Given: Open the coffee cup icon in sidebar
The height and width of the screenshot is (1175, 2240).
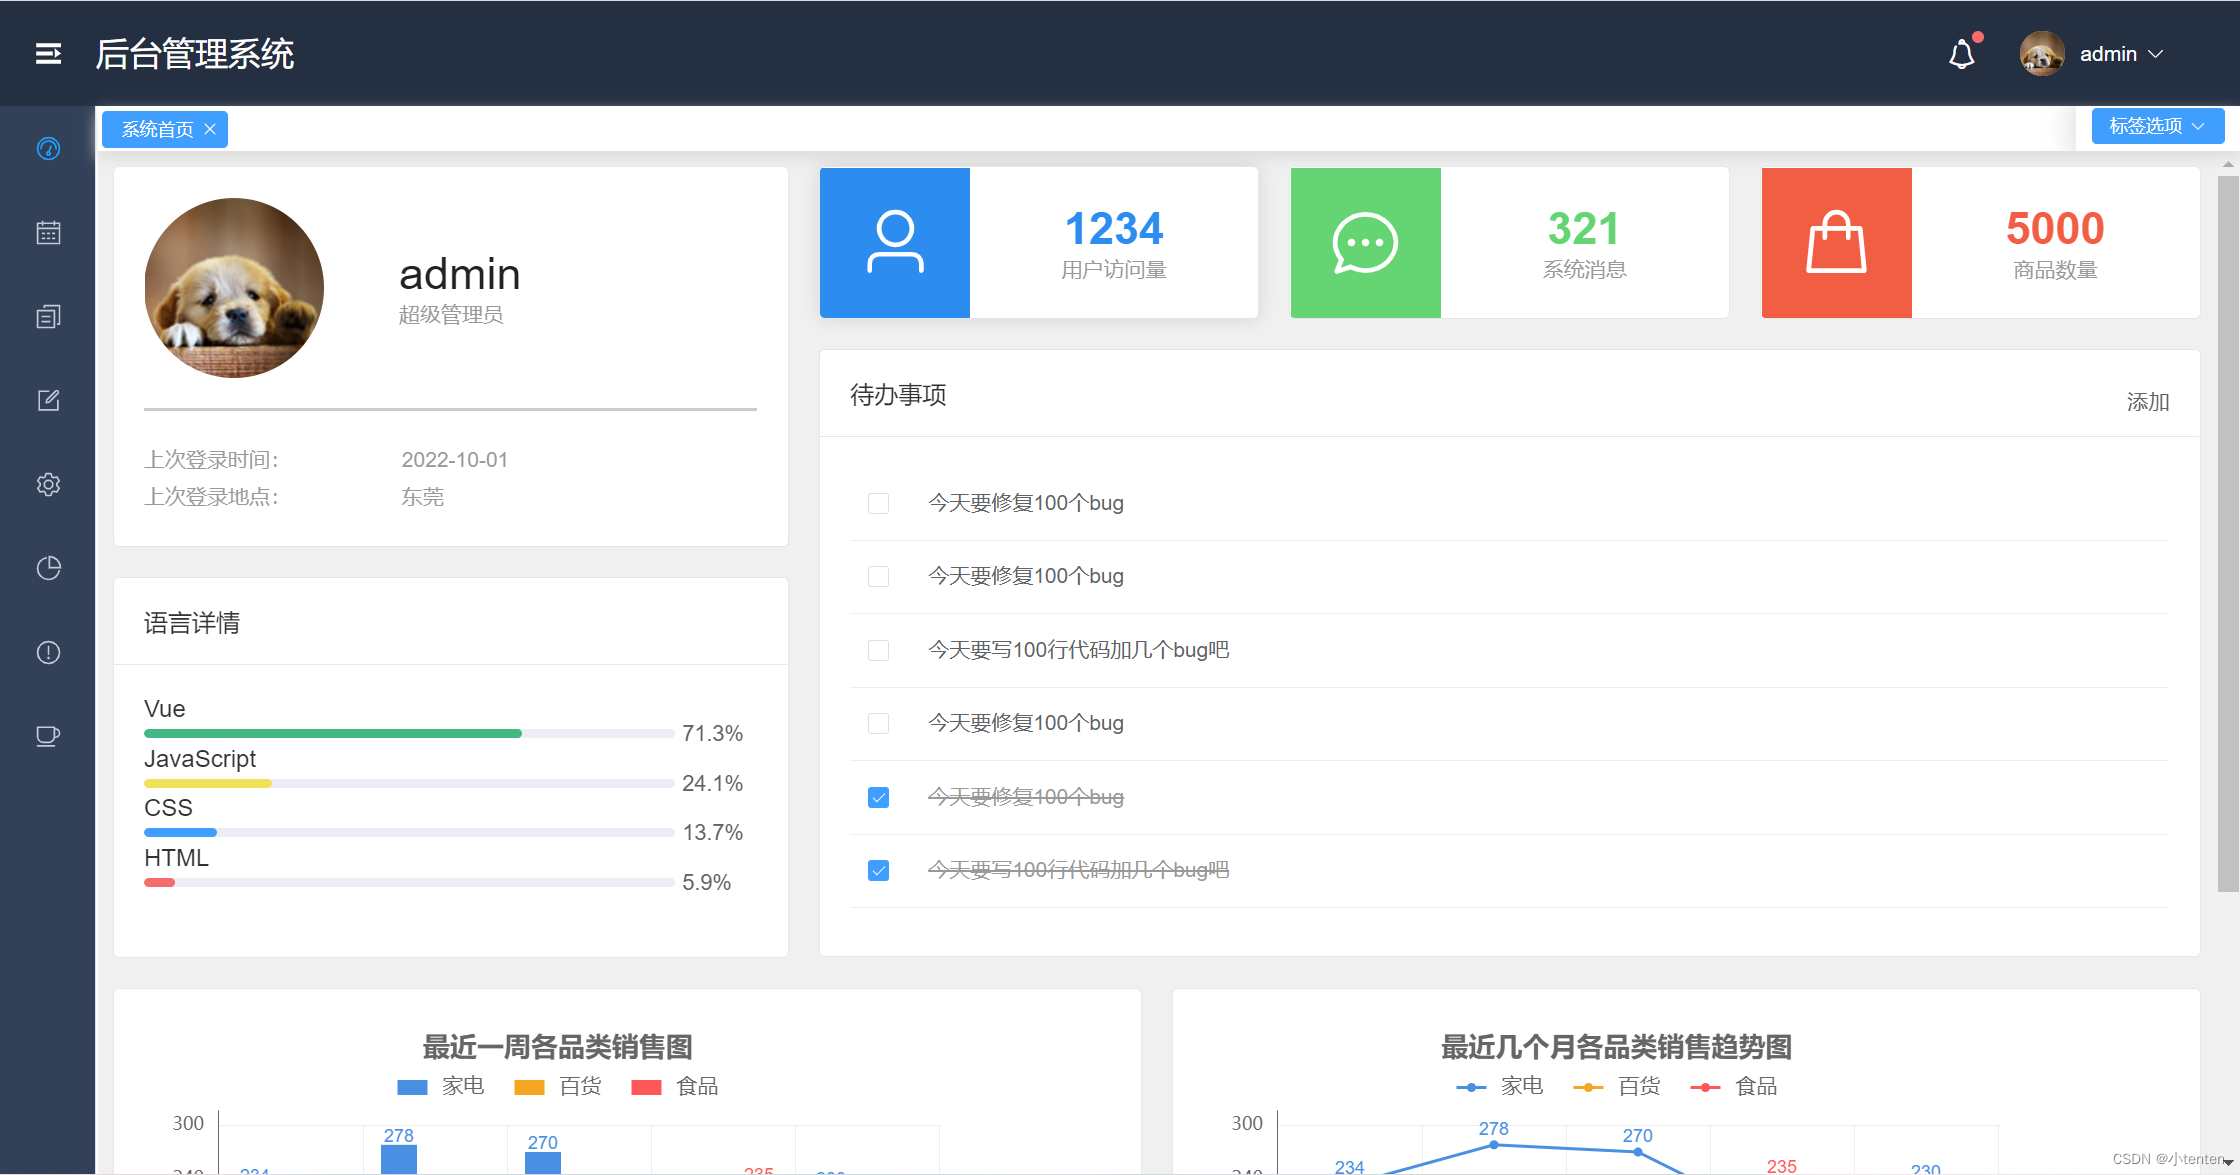Looking at the screenshot, I should point(48,736).
